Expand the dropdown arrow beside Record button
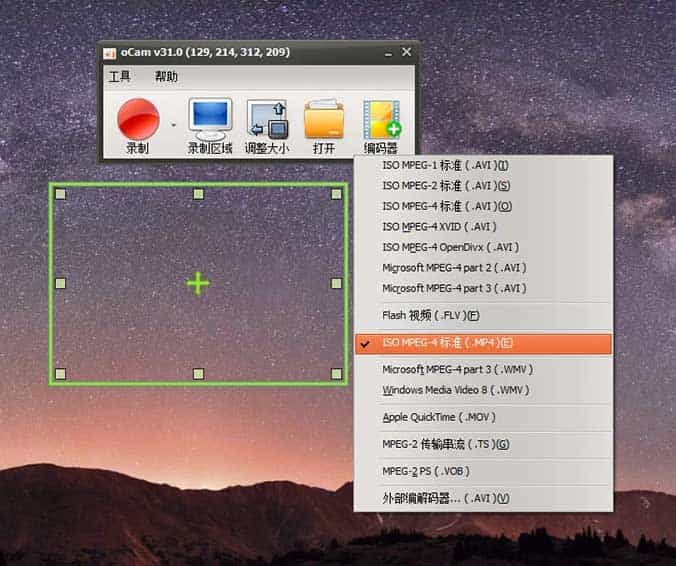 click(x=172, y=126)
